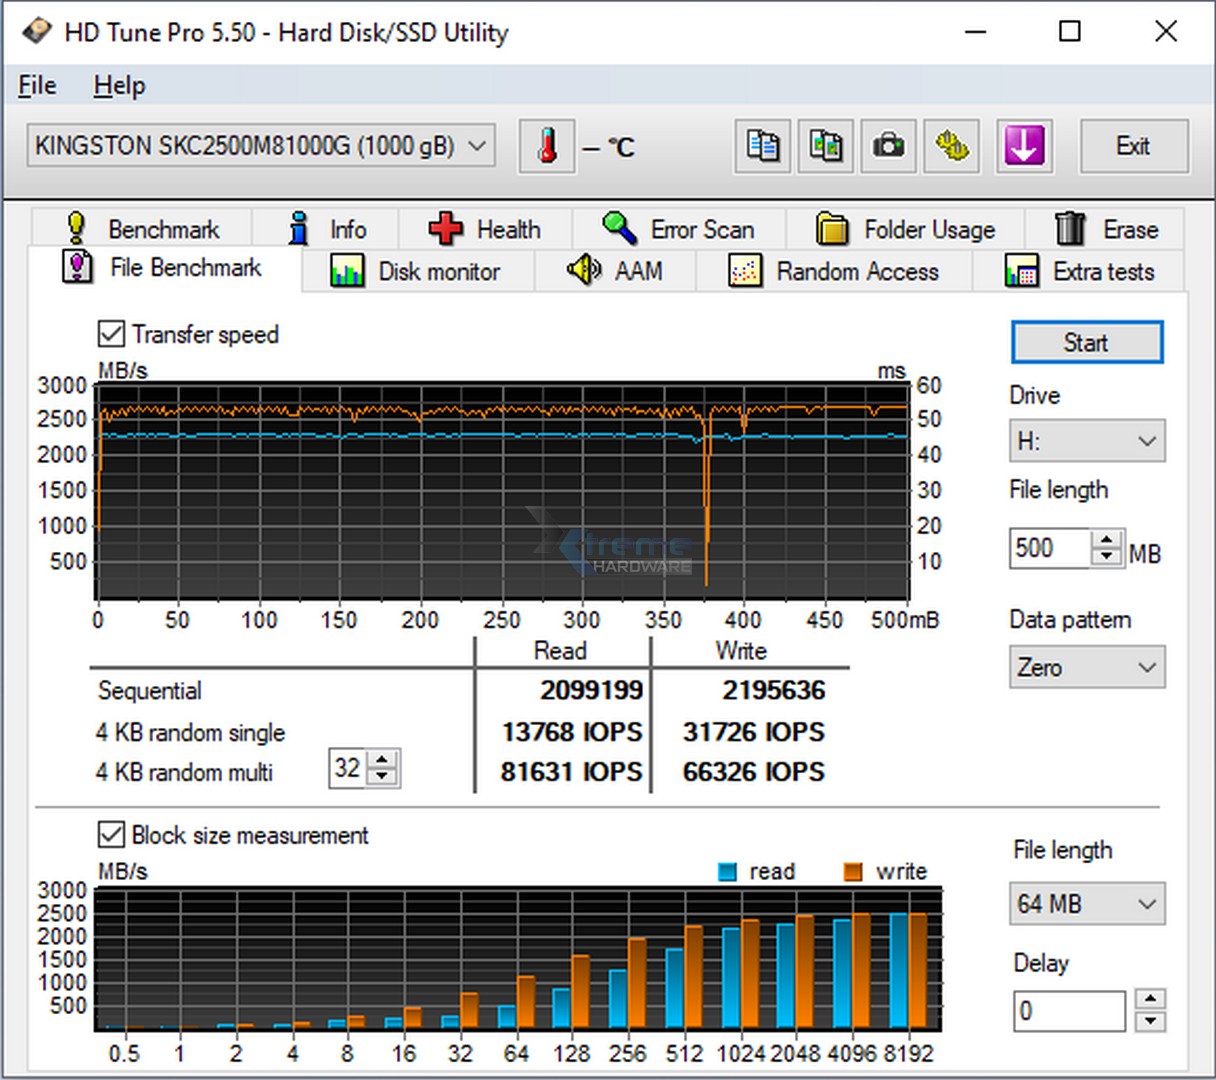The width and height of the screenshot is (1216, 1080).
Task: Open Error Scan via its magnifier icon
Action: [x=618, y=228]
